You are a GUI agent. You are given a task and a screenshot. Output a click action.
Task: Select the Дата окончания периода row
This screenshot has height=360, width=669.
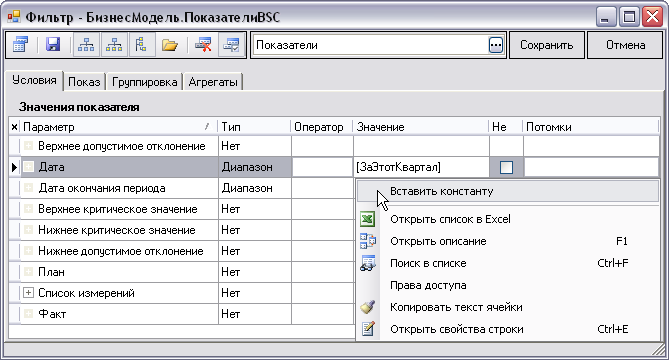pyautogui.click(x=119, y=188)
